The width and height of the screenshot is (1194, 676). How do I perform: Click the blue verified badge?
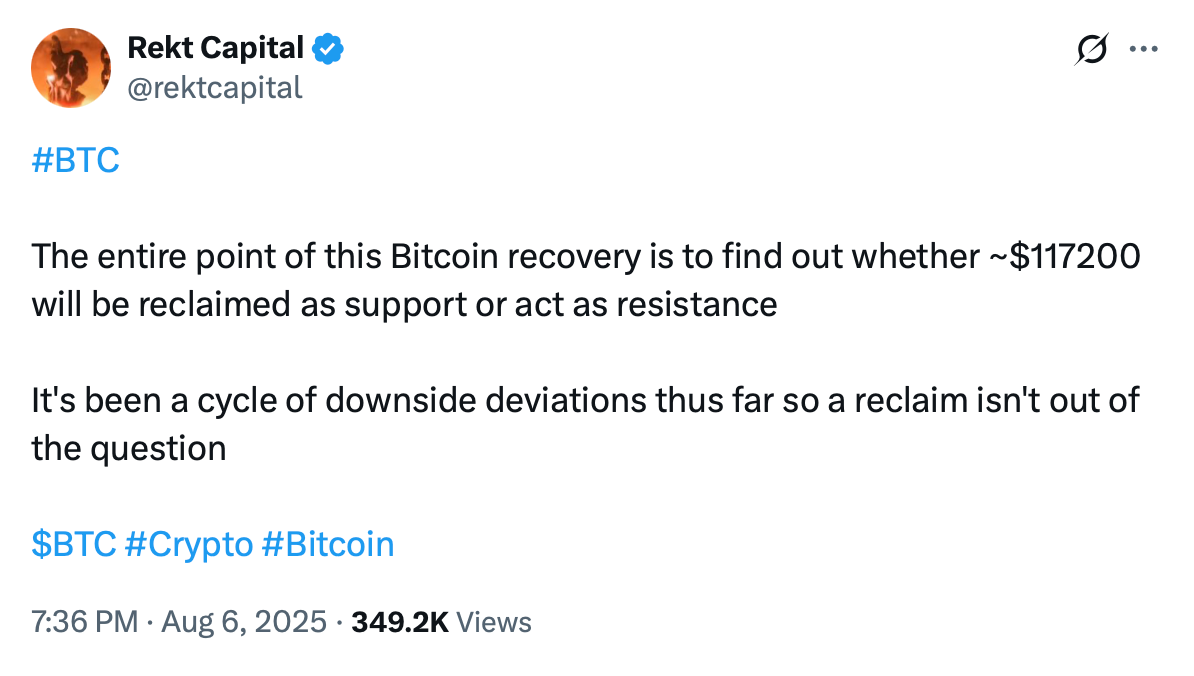[x=328, y=49]
